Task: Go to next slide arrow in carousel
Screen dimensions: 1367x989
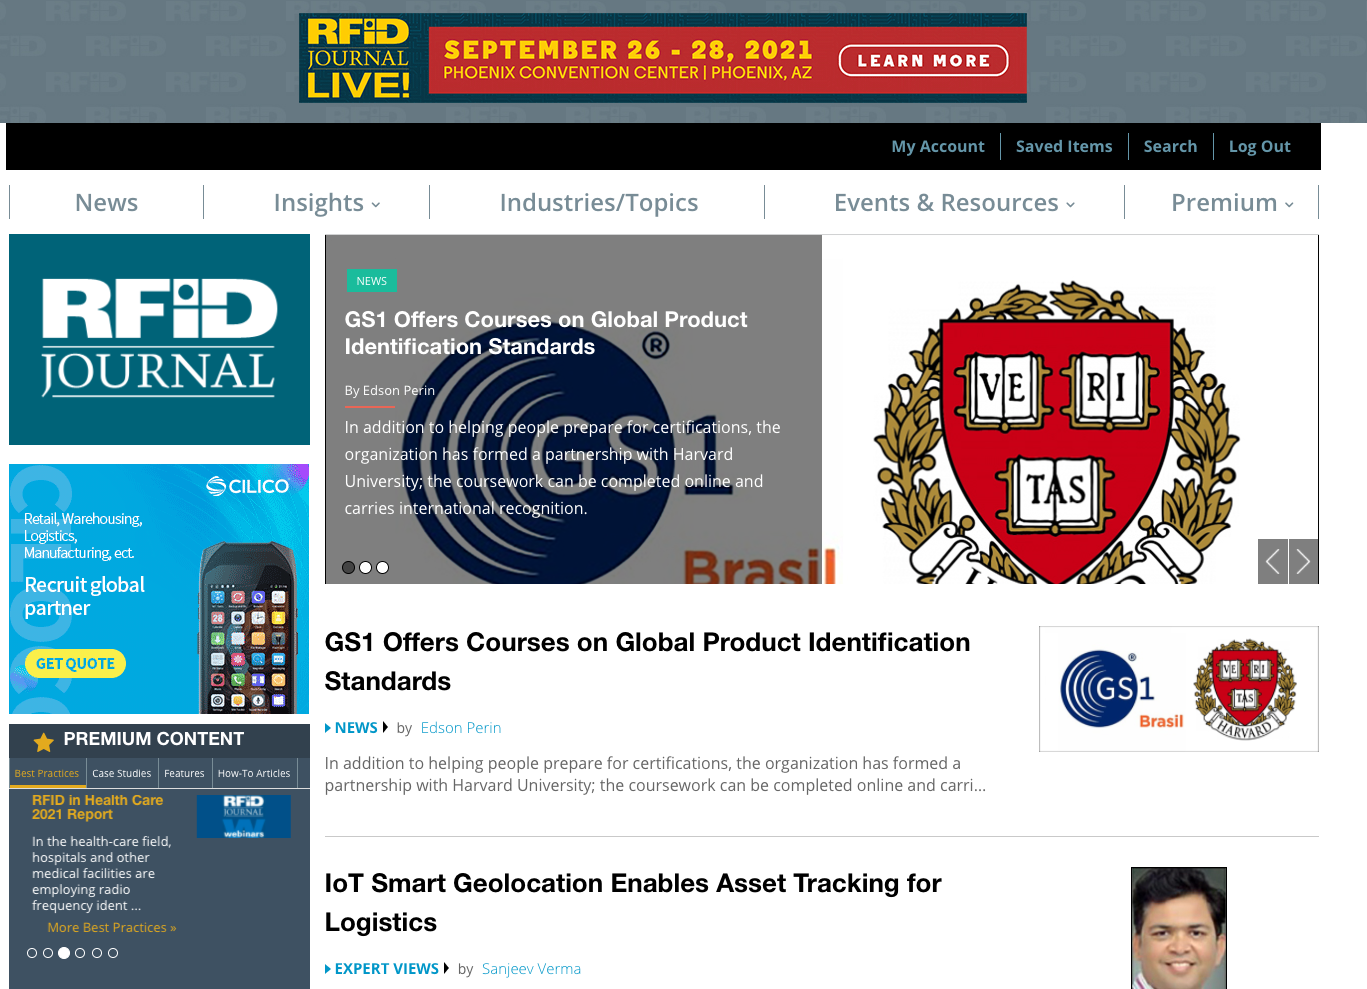Action: [1303, 561]
